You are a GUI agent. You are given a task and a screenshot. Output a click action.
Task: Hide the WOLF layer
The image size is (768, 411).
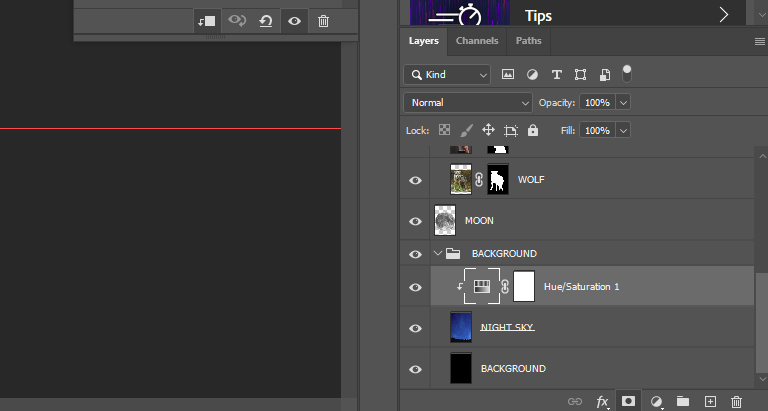416,180
